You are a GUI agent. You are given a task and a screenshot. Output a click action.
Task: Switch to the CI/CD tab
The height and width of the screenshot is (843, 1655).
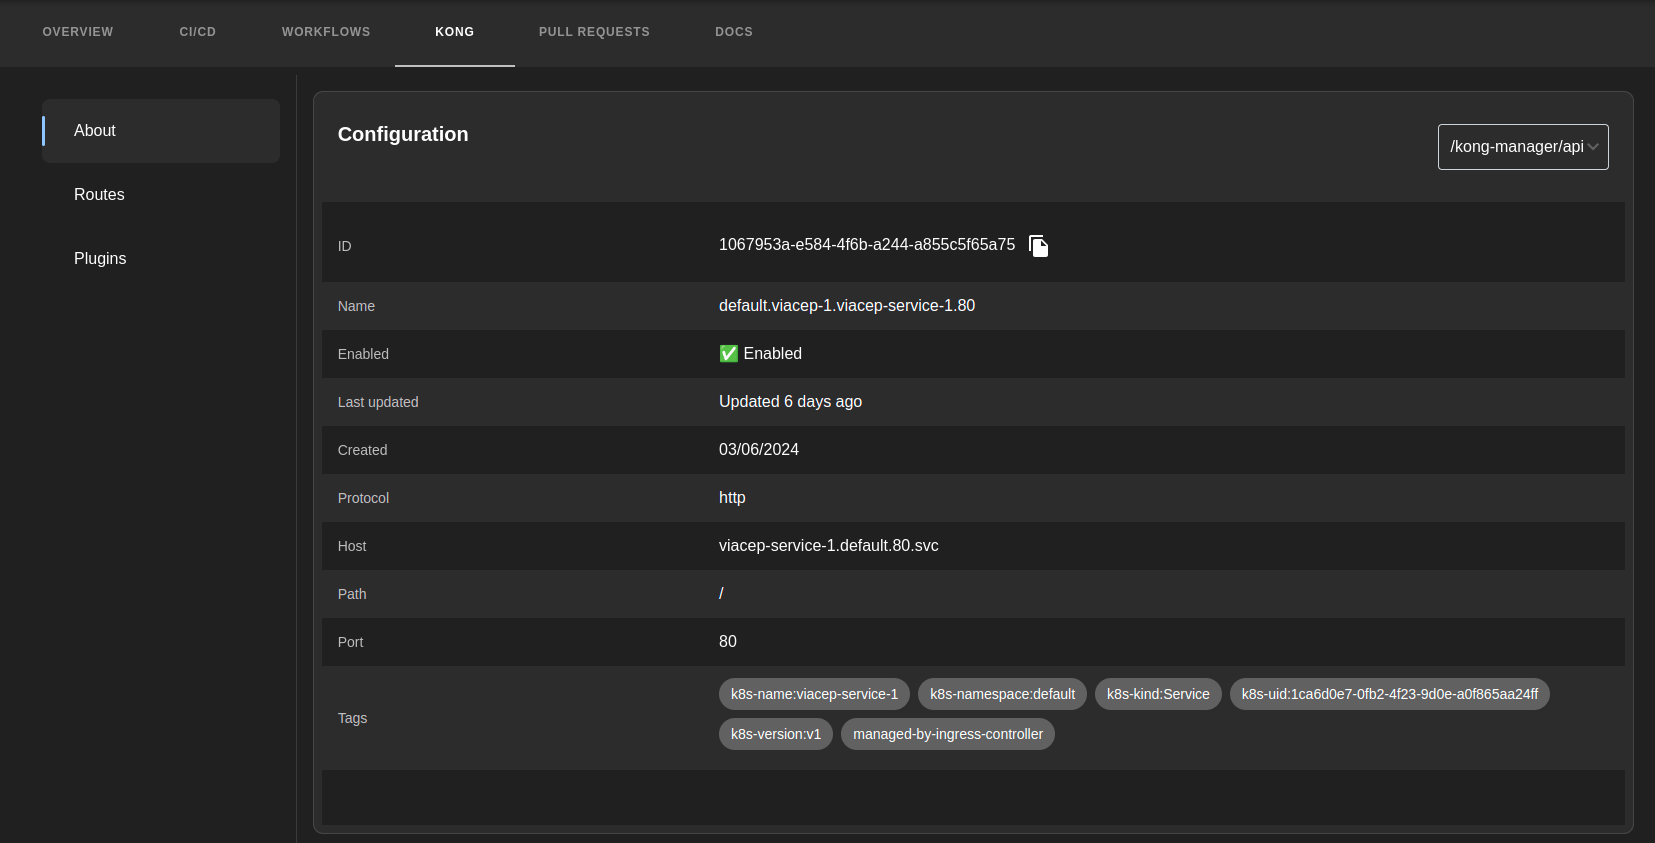(198, 32)
